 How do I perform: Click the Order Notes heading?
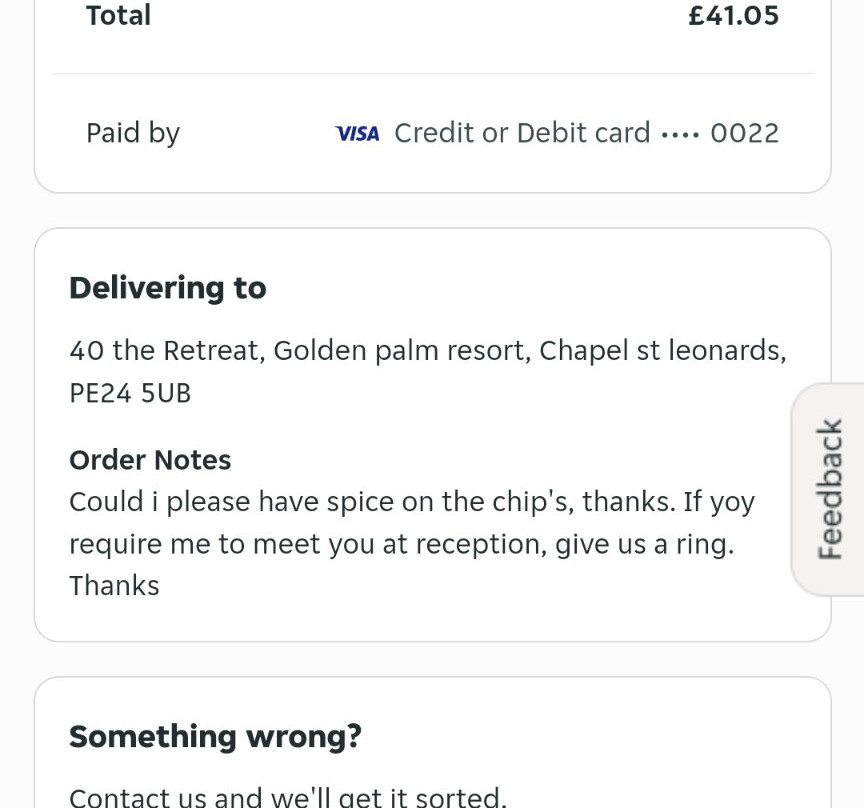(150, 460)
